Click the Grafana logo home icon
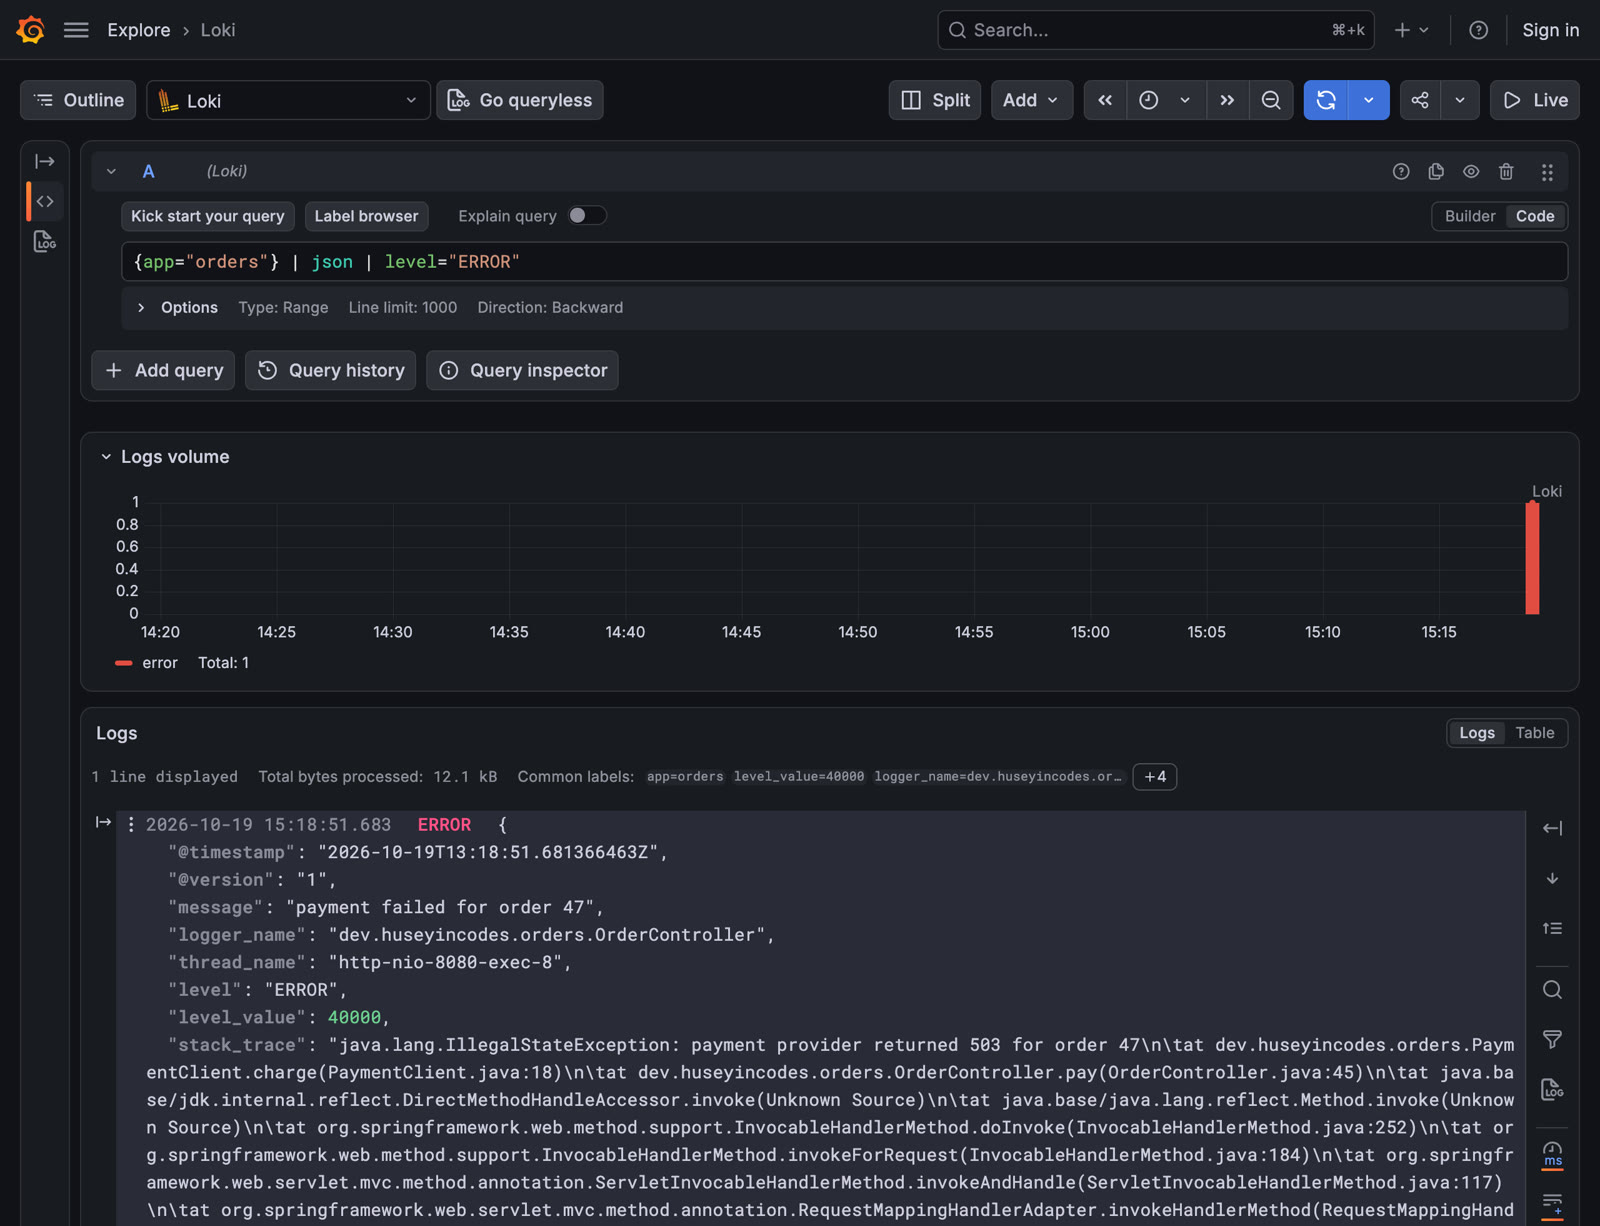 [x=31, y=30]
